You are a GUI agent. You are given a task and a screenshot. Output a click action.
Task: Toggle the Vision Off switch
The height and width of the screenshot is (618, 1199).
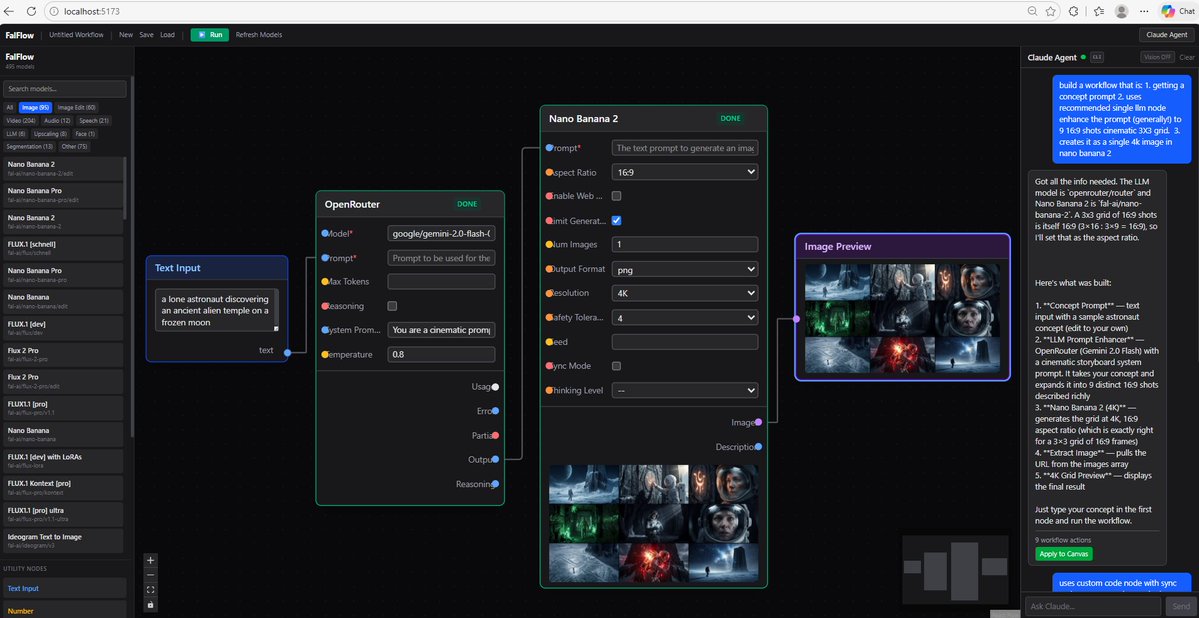point(1156,57)
